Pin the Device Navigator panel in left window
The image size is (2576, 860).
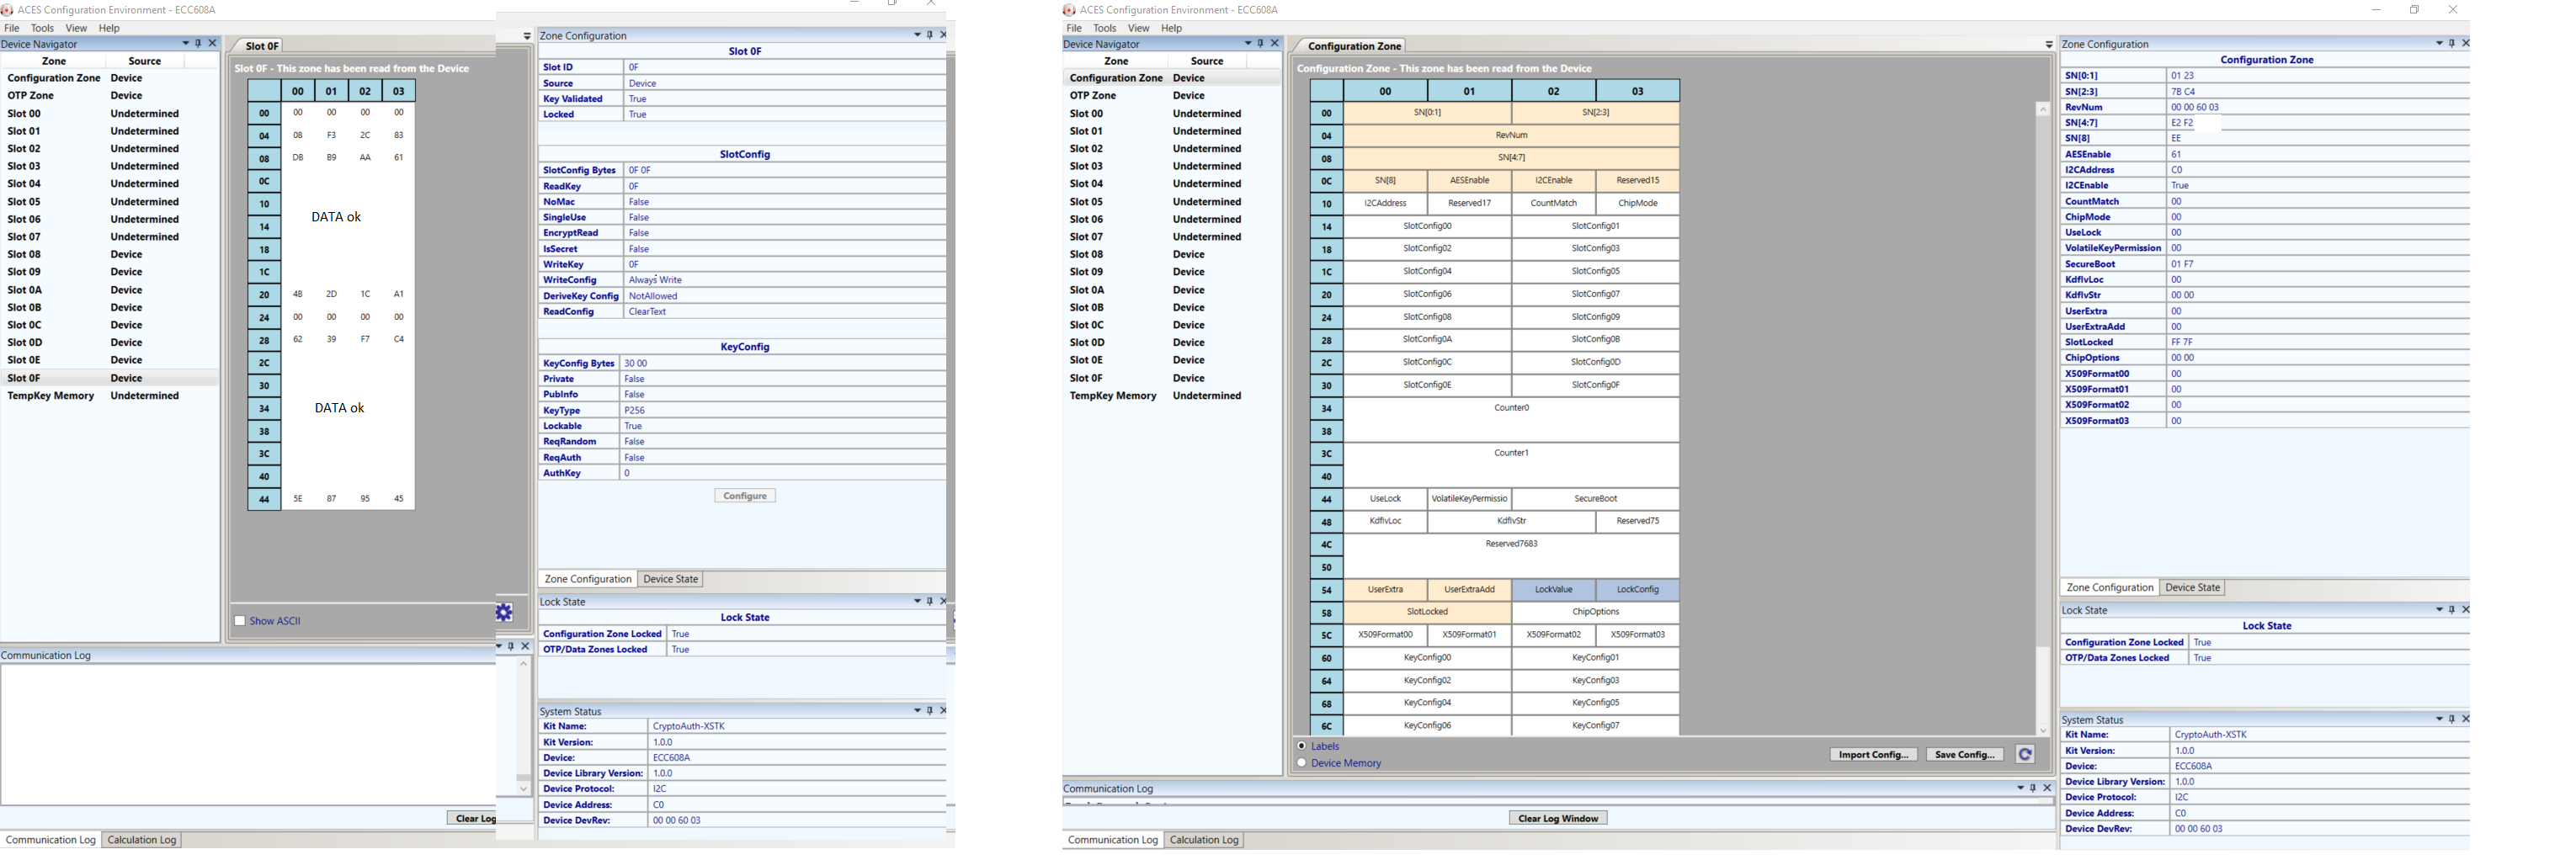[x=198, y=44]
